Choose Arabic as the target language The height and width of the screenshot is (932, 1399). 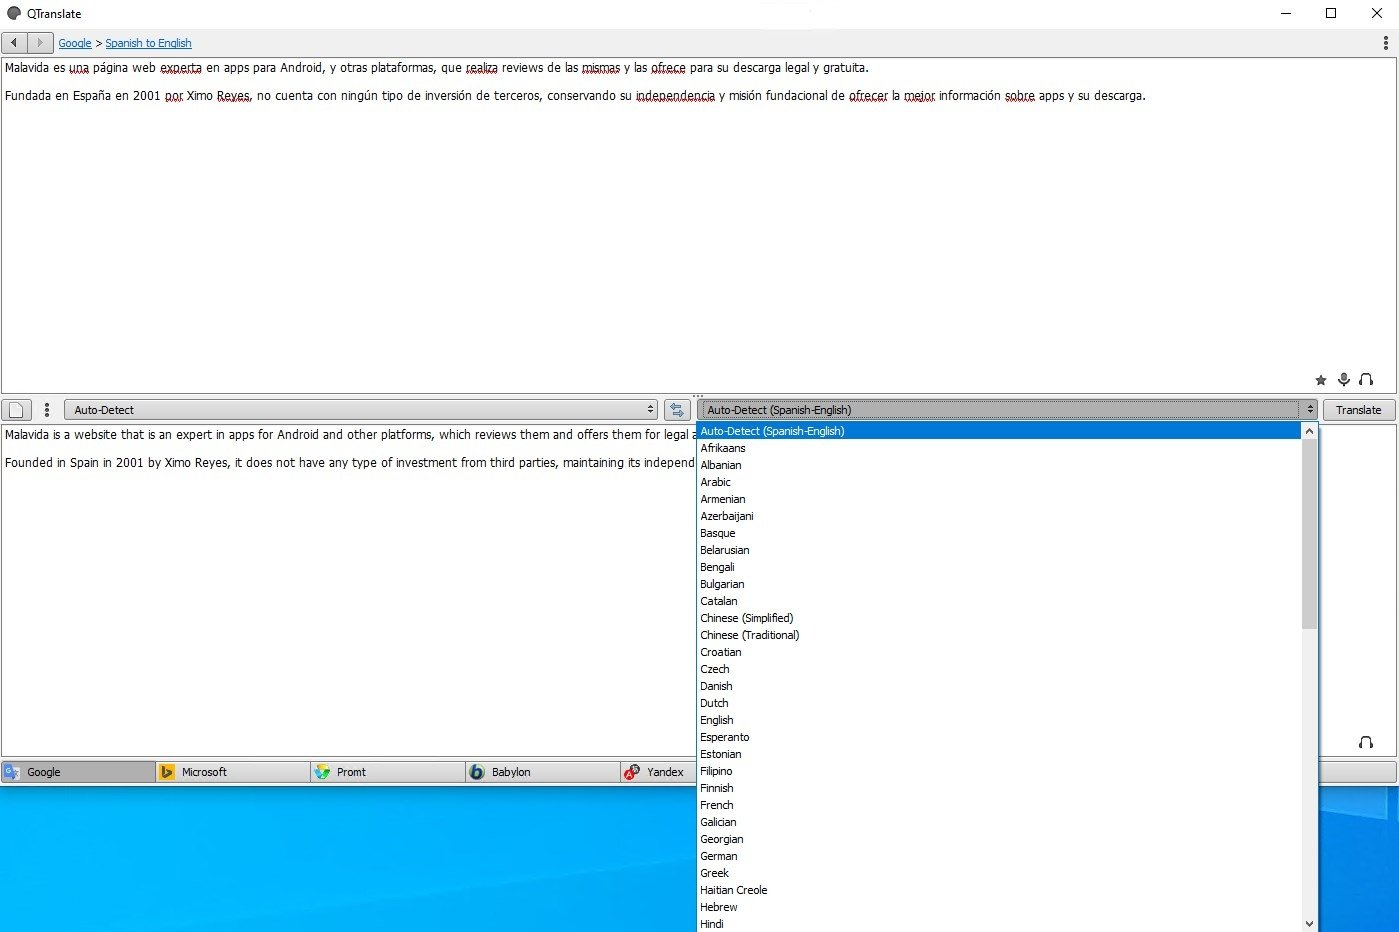[x=999, y=482]
